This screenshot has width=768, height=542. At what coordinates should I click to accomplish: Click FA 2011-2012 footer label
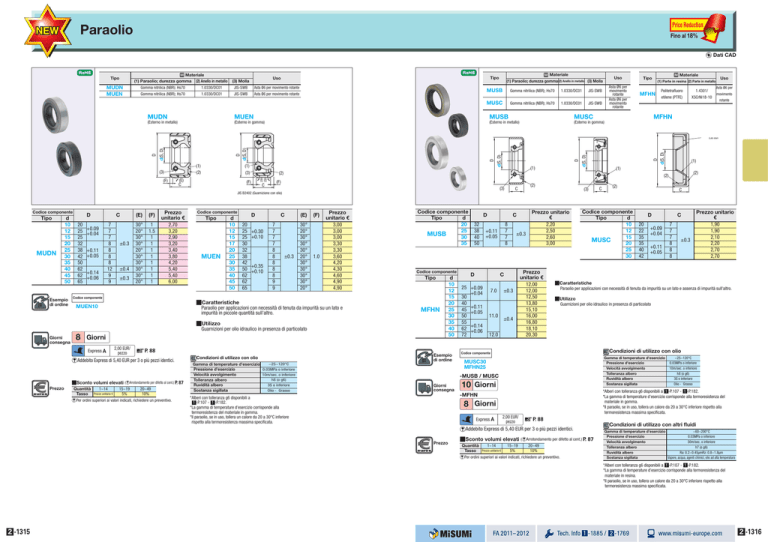511,534
